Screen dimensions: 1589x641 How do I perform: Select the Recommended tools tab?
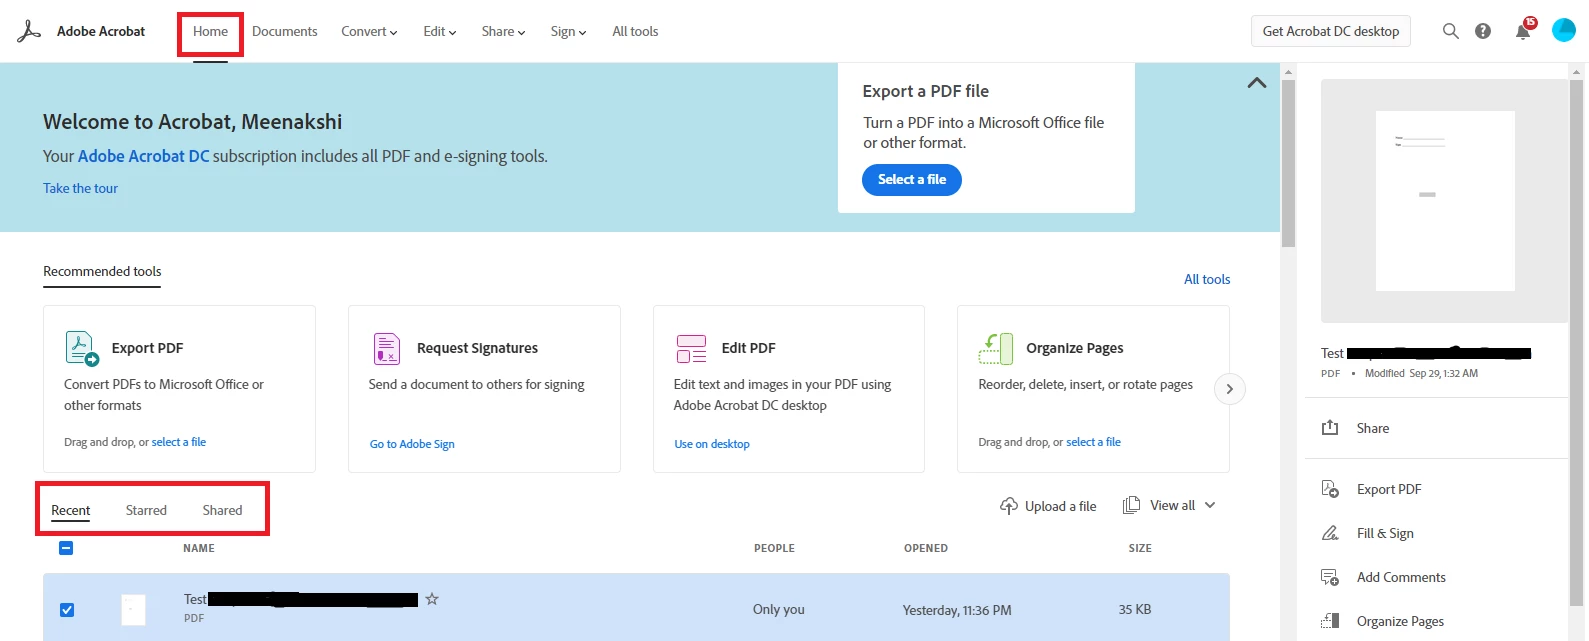102,271
